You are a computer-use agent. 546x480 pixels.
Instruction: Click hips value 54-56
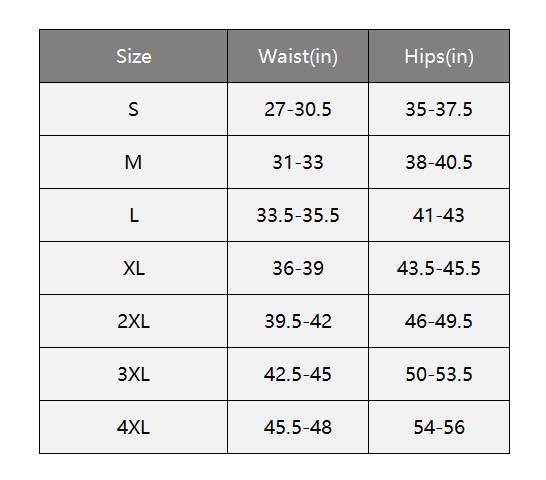click(439, 427)
